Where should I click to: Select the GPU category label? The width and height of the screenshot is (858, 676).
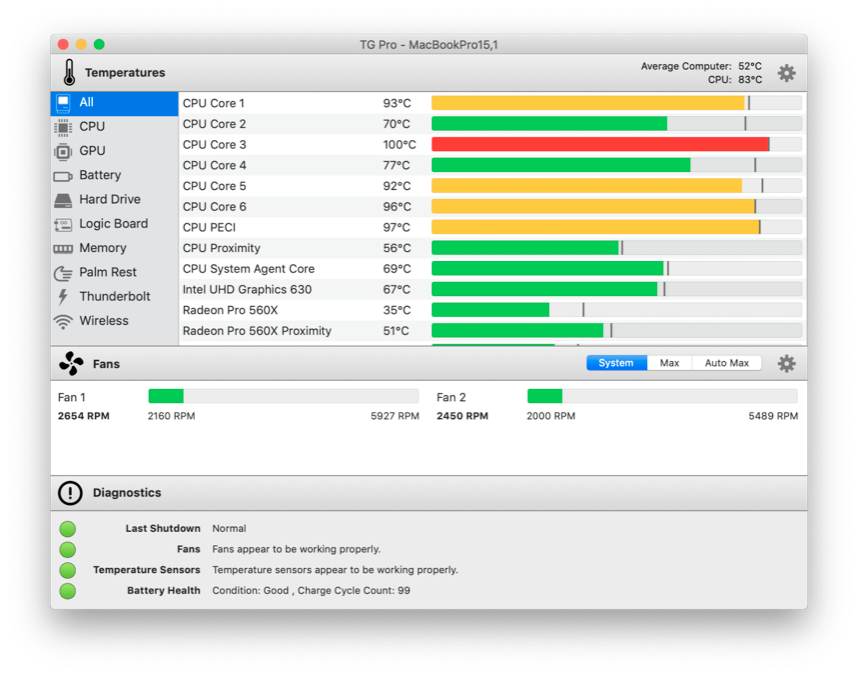(x=92, y=151)
